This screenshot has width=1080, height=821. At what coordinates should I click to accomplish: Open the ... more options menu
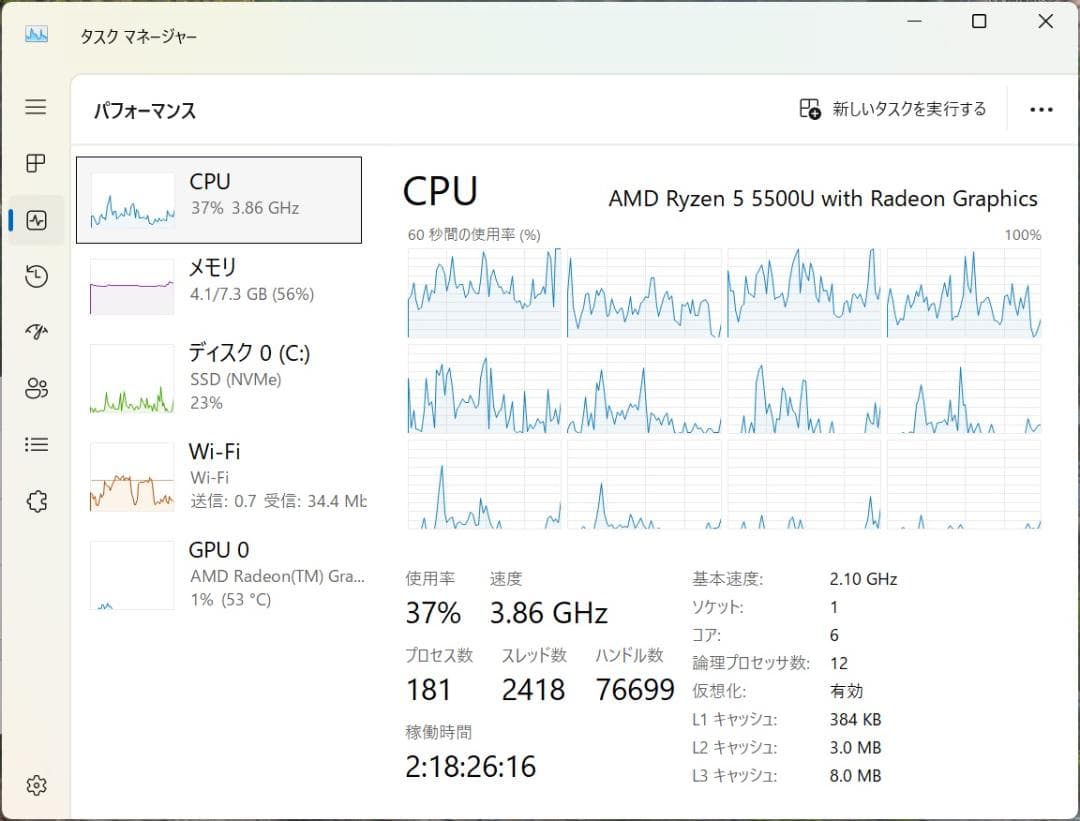[x=1042, y=109]
